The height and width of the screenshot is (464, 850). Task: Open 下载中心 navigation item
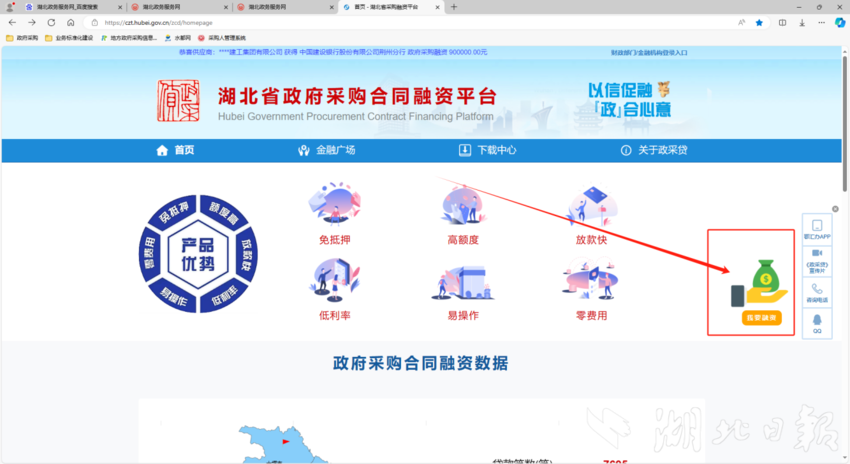(x=487, y=150)
